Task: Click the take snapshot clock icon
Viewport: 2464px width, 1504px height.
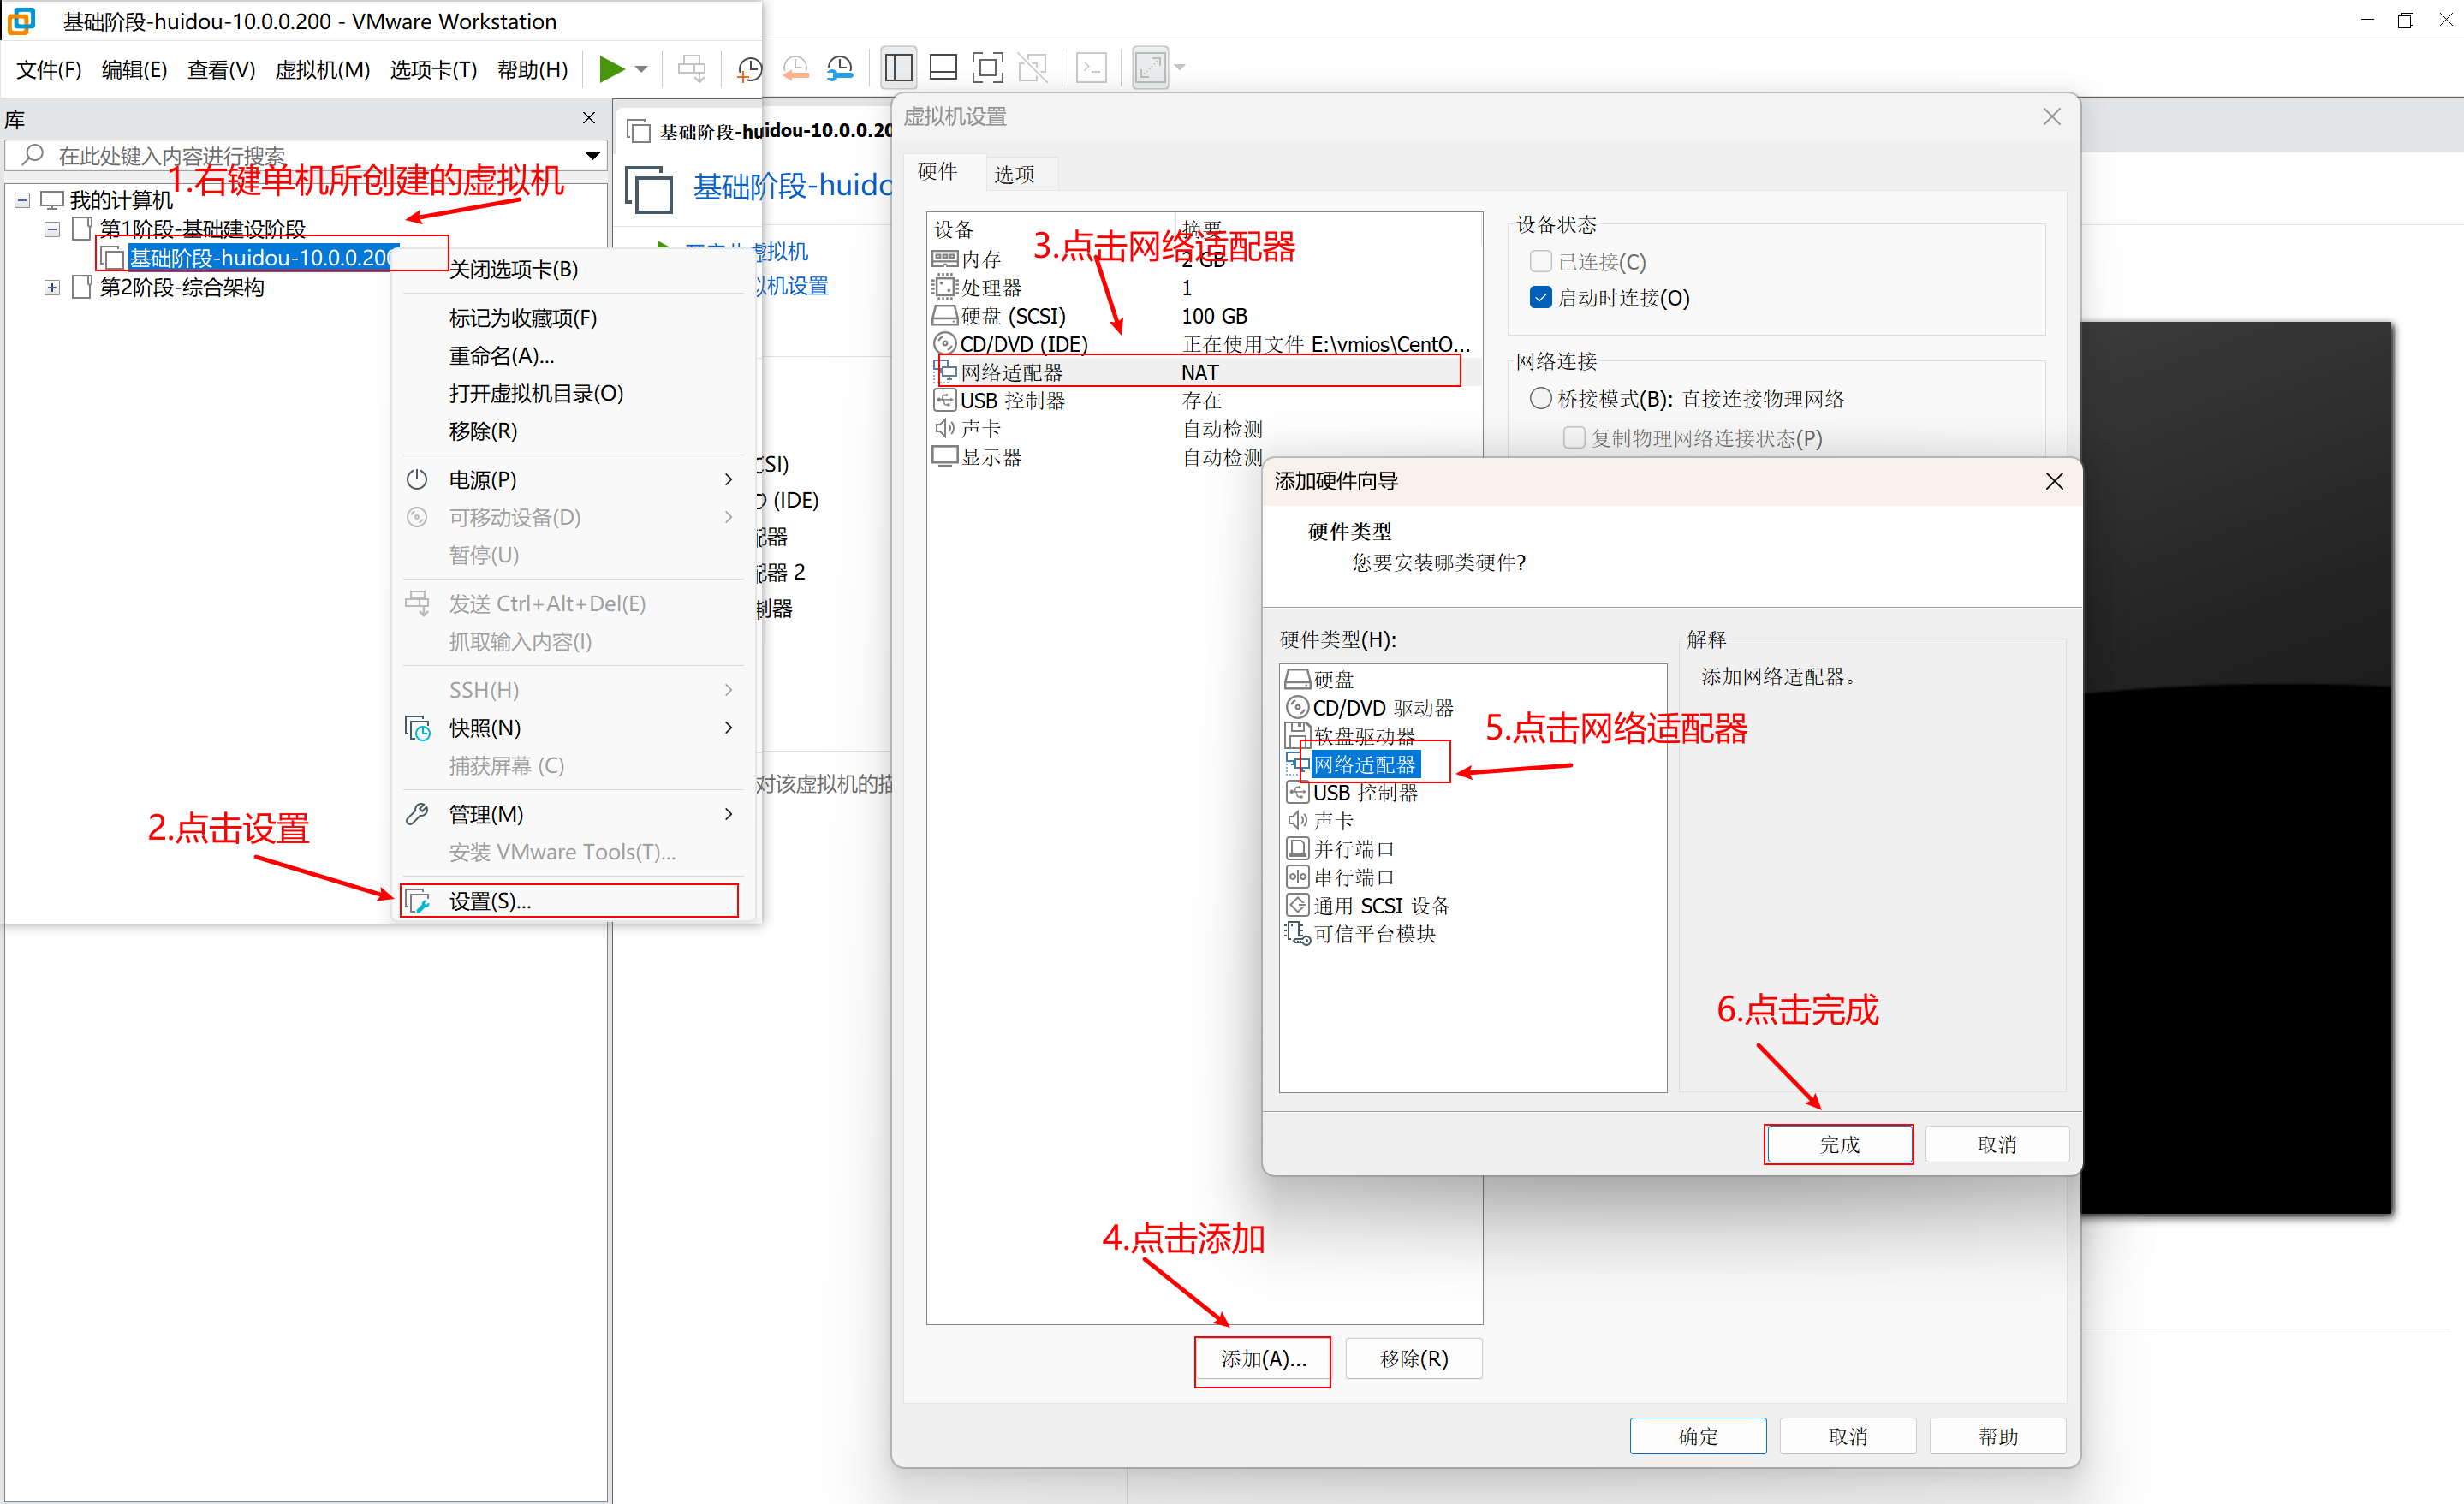Action: pos(749,69)
